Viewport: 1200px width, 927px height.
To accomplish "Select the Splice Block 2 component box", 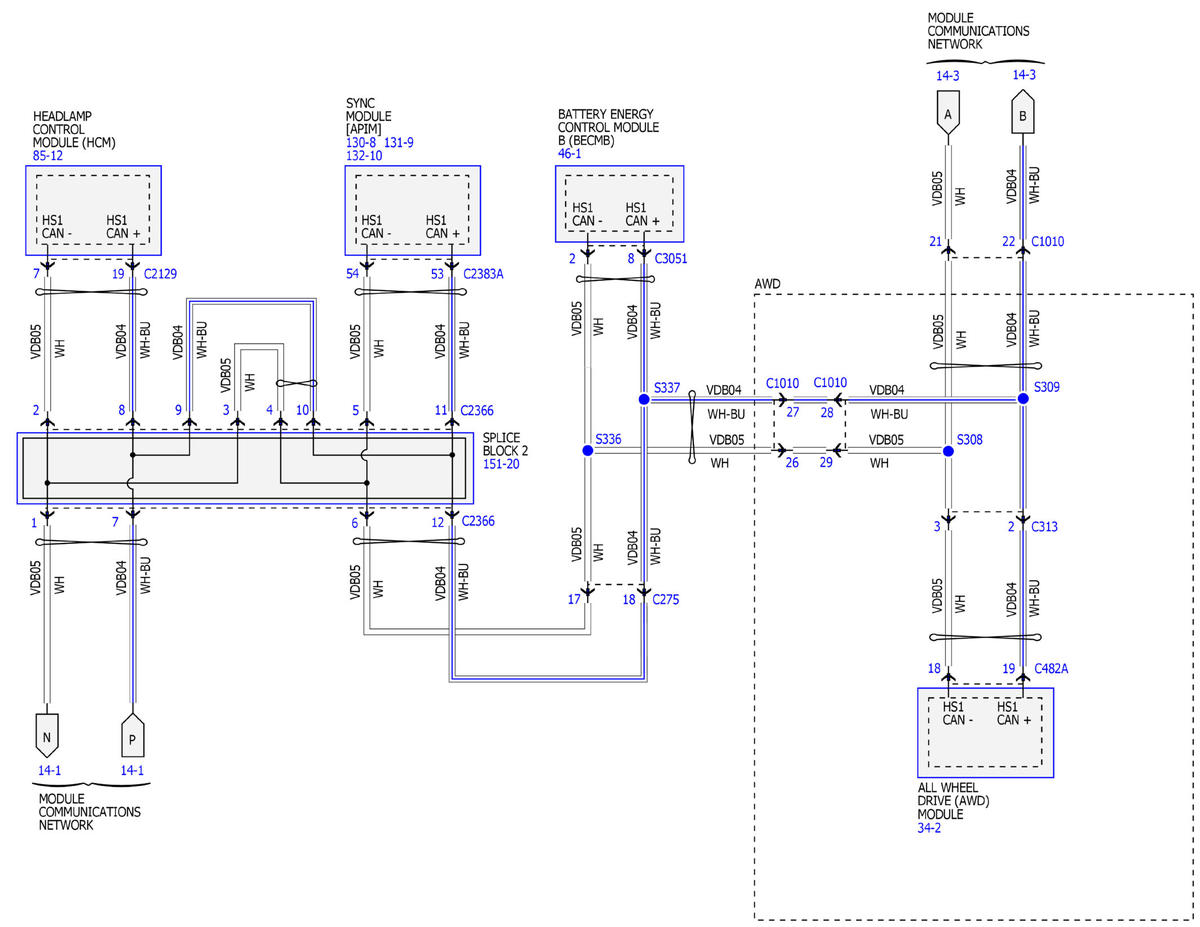I will click(245, 468).
